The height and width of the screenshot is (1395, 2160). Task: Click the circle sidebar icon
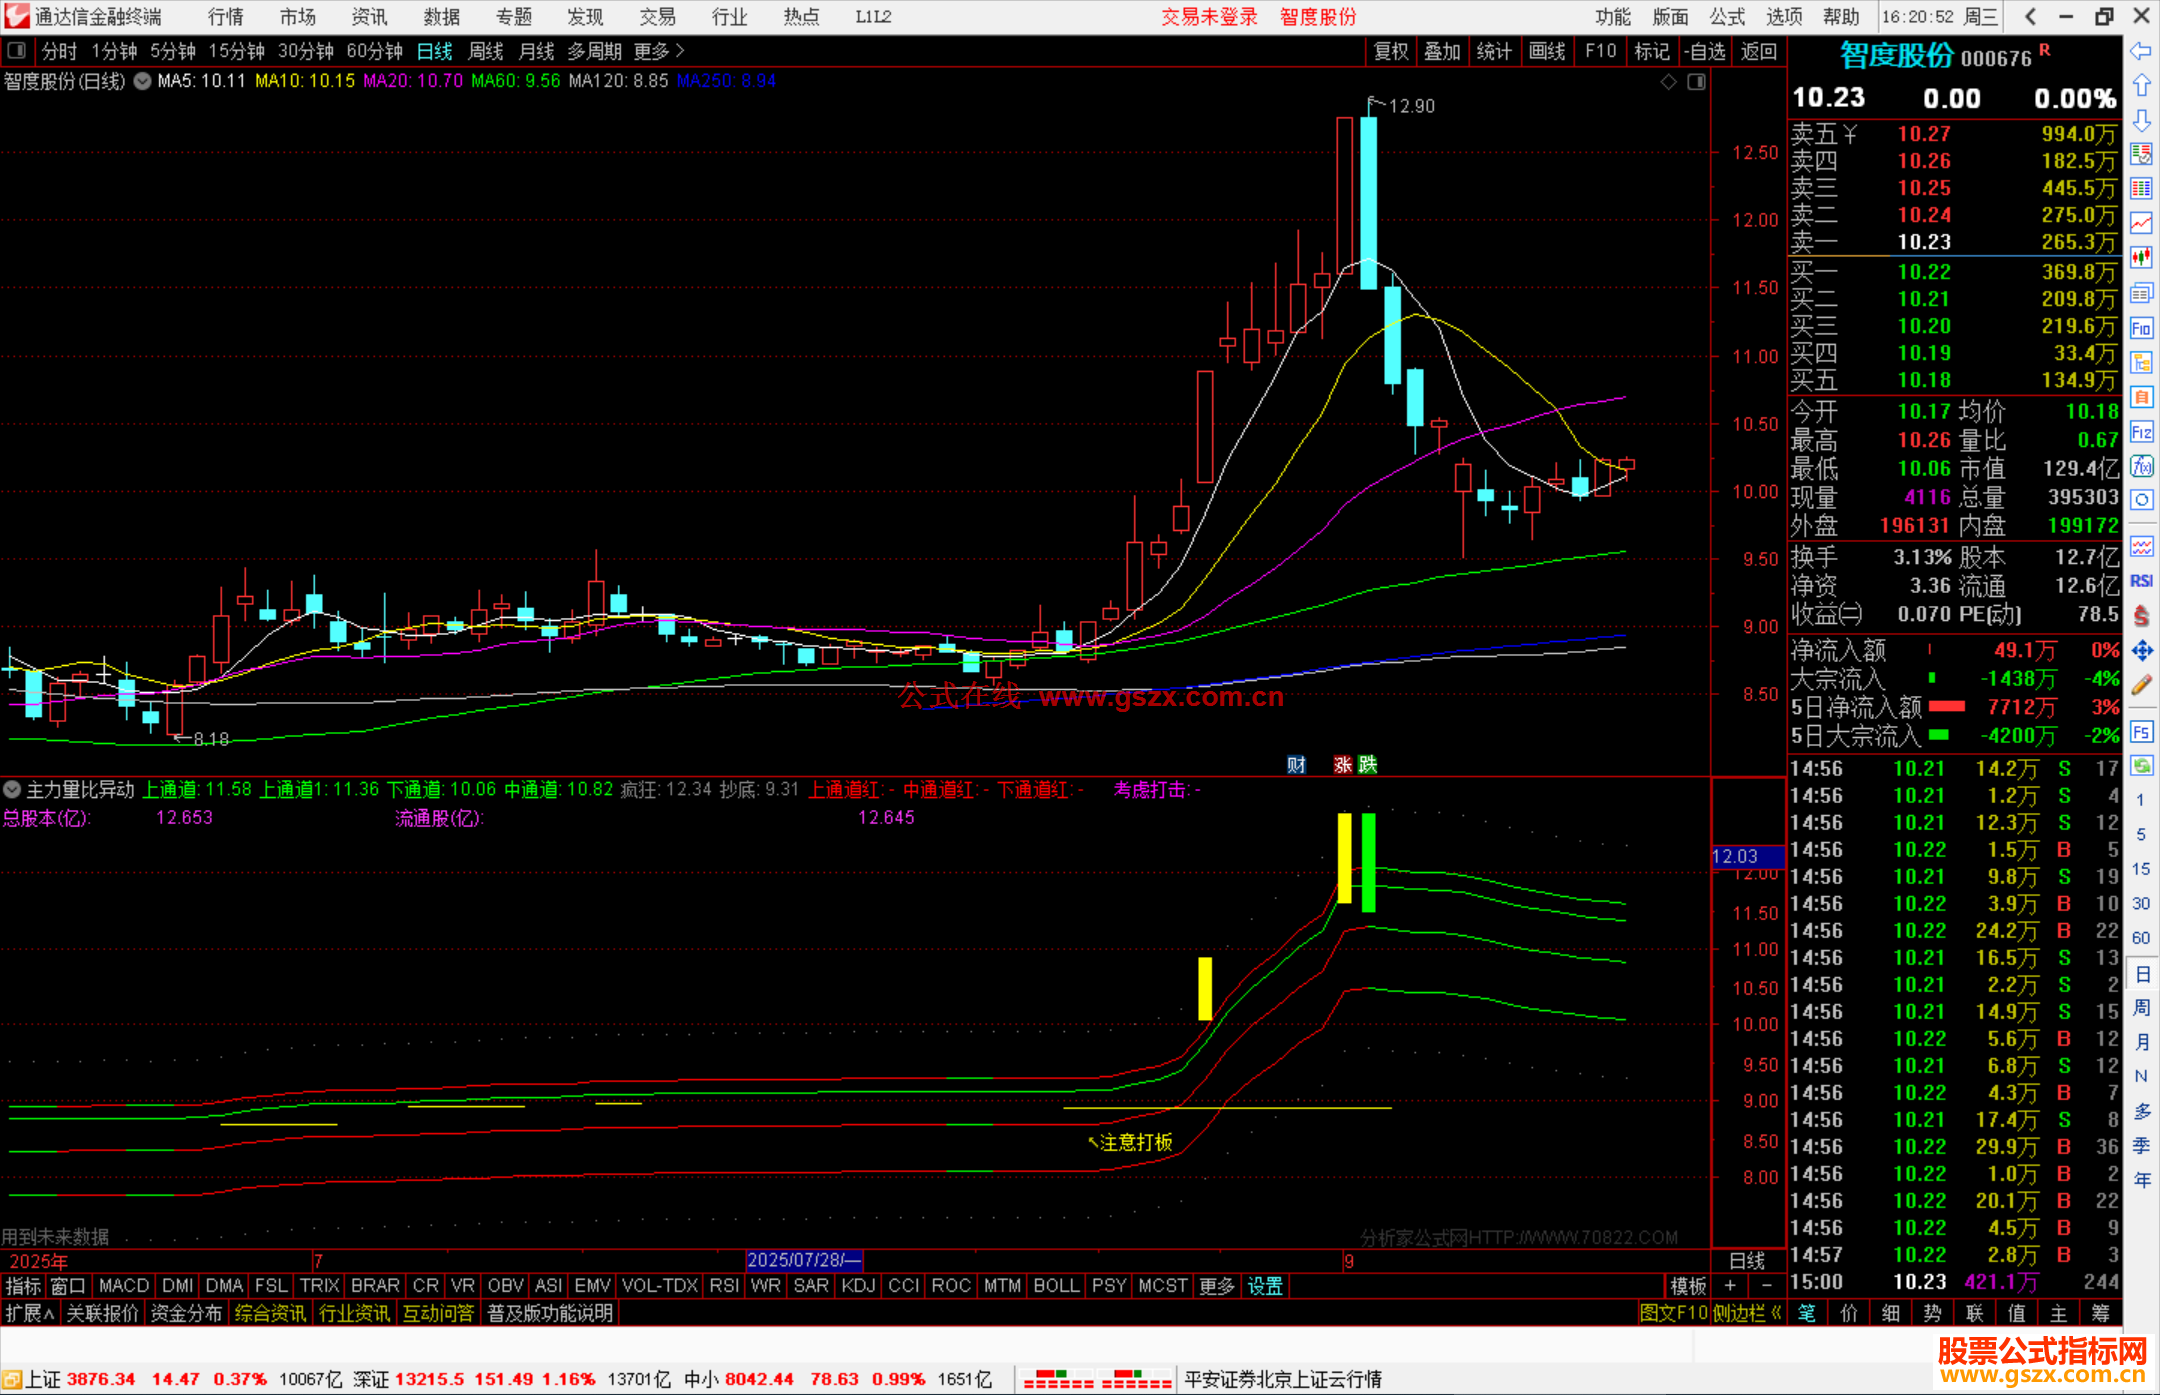[x=2141, y=500]
